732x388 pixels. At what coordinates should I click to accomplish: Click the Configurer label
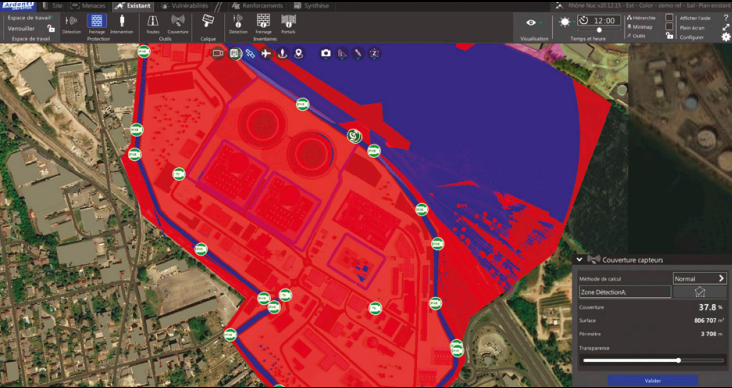click(x=692, y=37)
